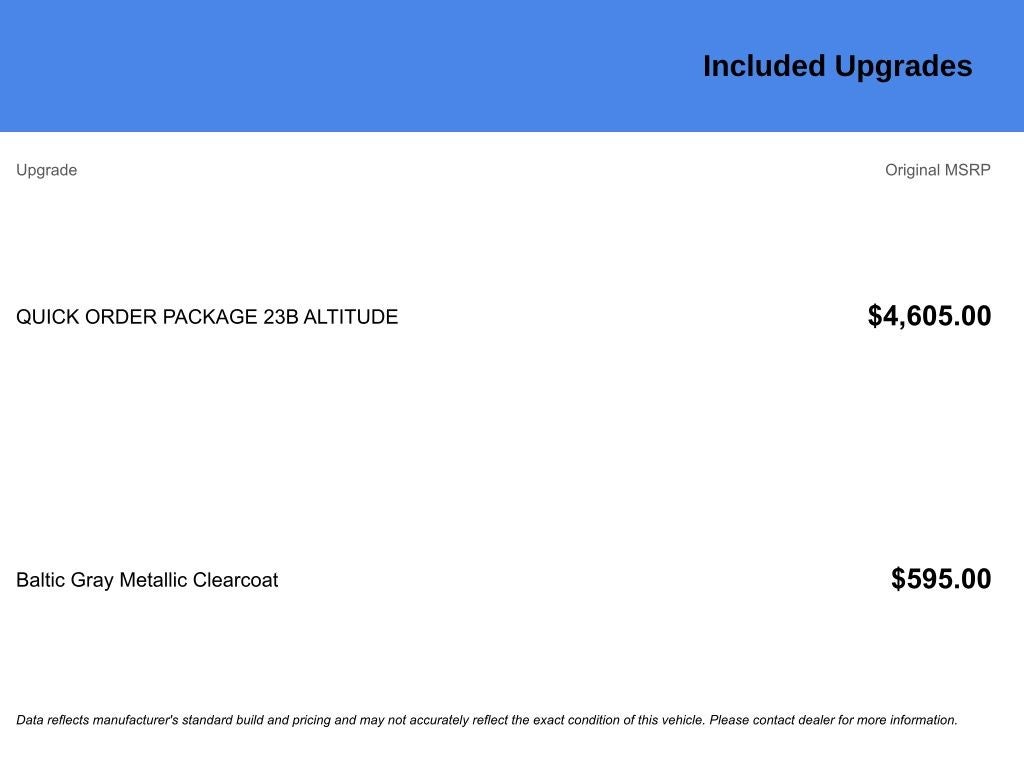
Task: Click the word Upgrades in the heading
Action: click(x=904, y=67)
